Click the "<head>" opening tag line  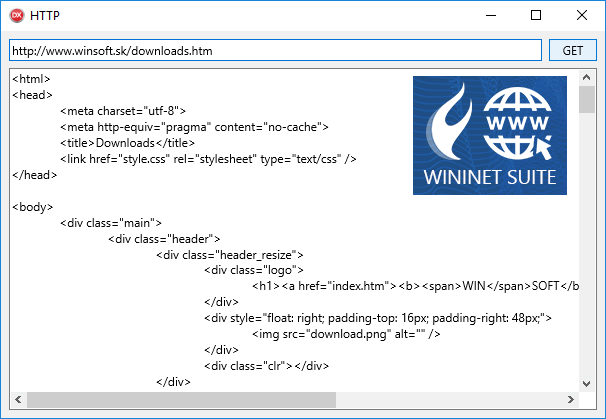[32, 95]
